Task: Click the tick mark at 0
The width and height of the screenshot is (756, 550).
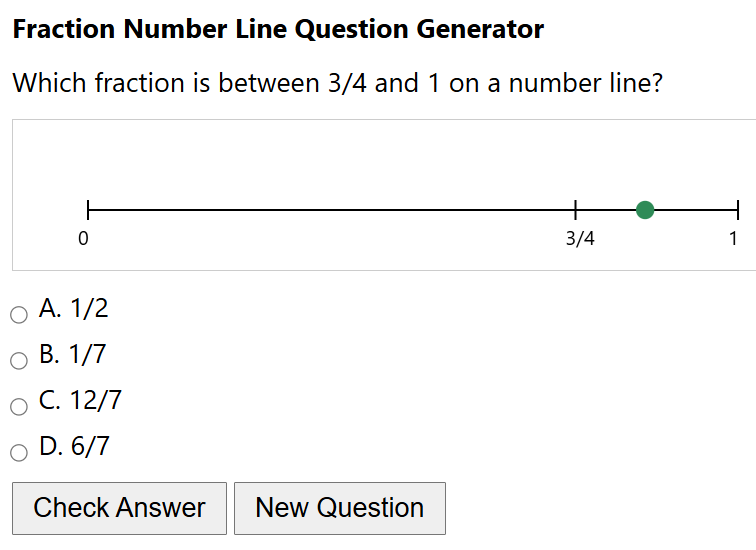Action: pos(88,210)
